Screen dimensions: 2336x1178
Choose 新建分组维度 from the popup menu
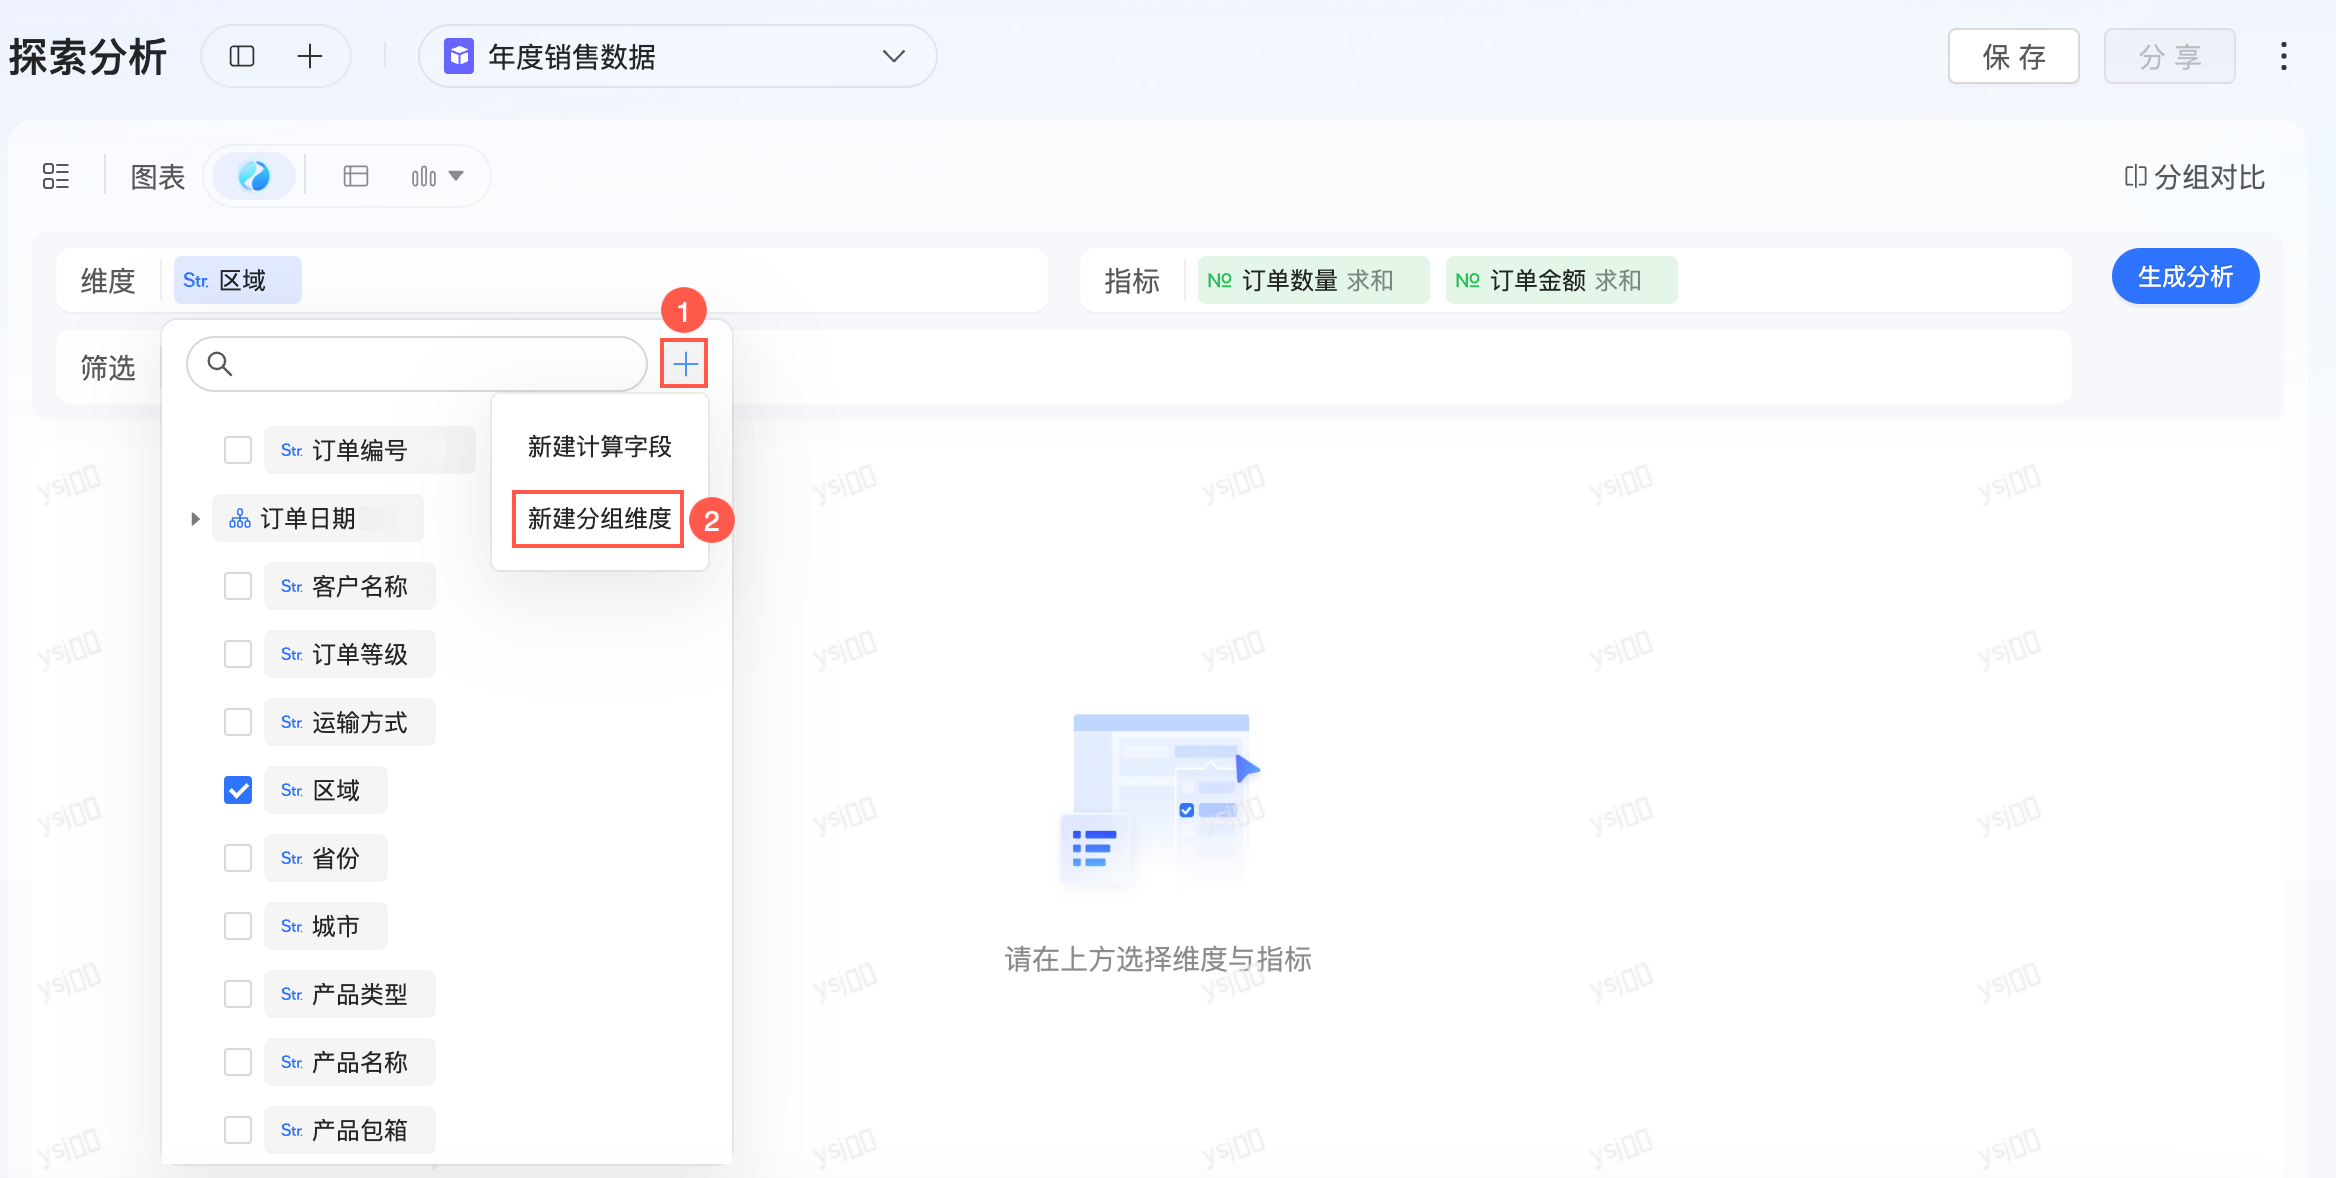point(599,518)
